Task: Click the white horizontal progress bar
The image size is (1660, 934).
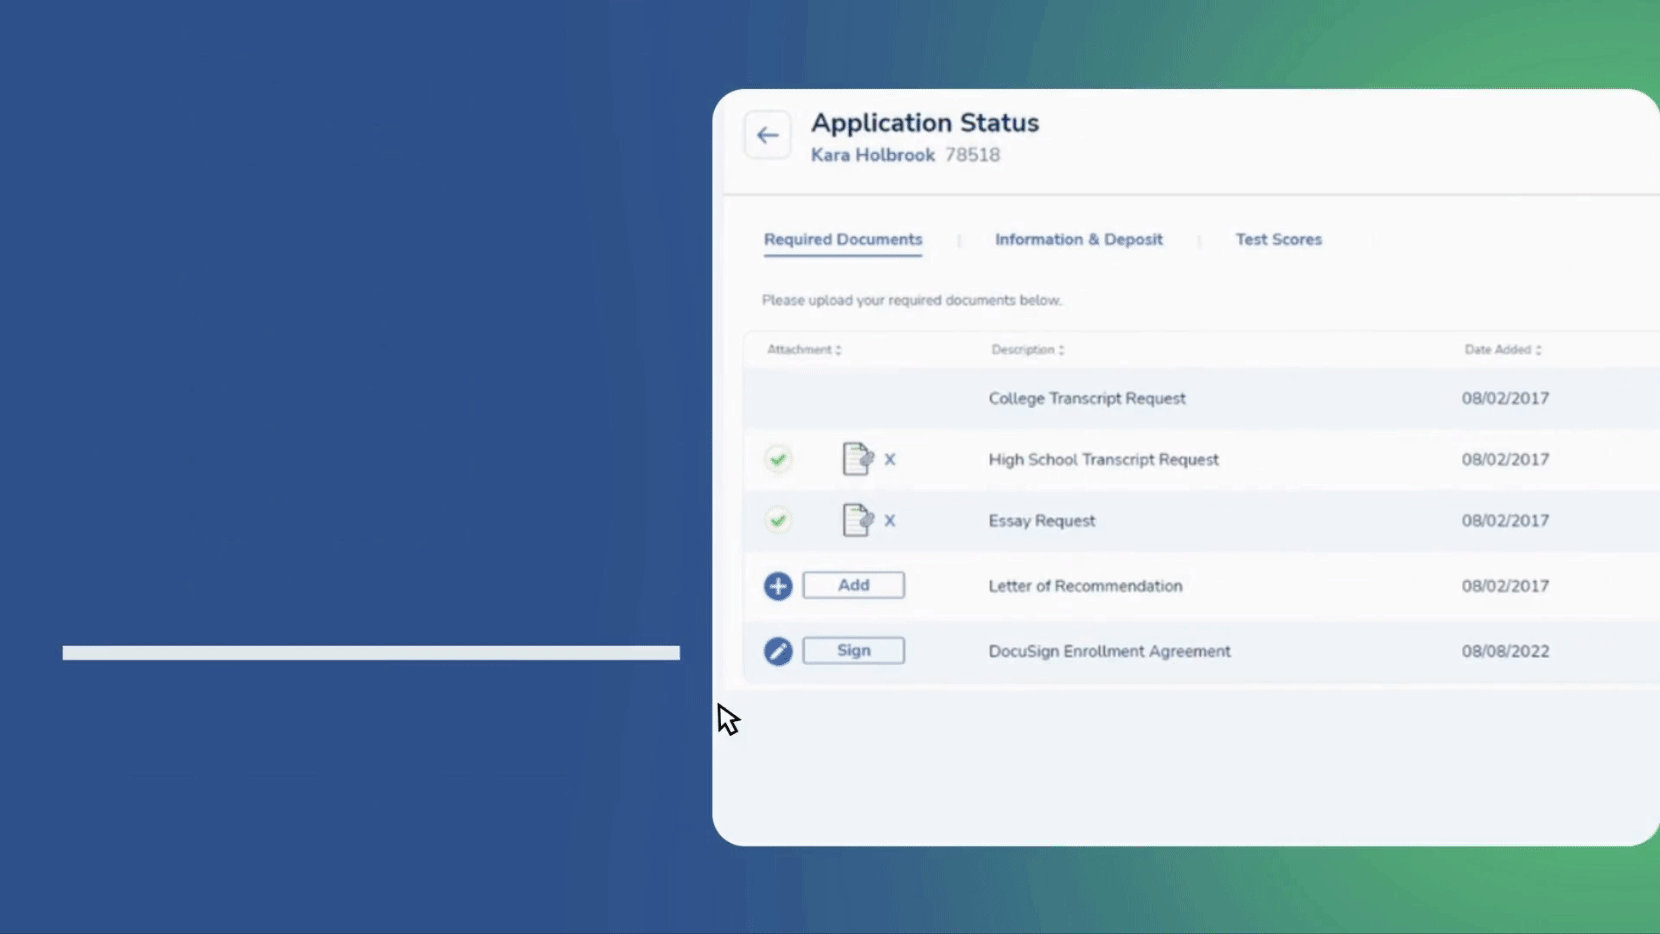Action: point(371,653)
